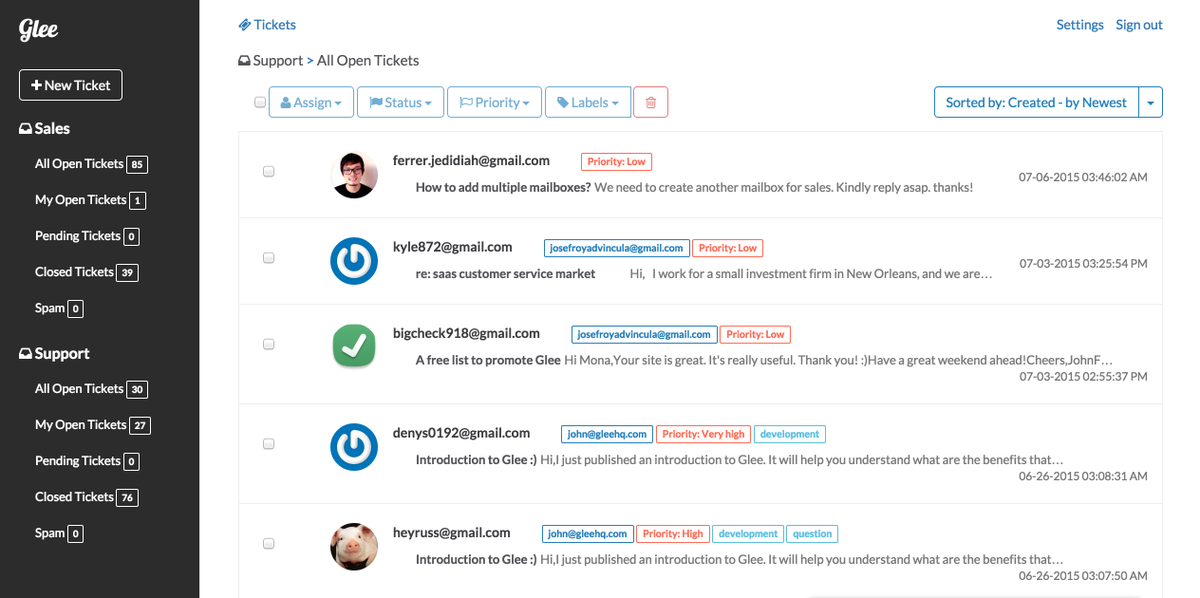Click sender ferrer.jedidiah@gmail.com
Image resolution: width=1200 pixels, height=598 pixels.
471,160
